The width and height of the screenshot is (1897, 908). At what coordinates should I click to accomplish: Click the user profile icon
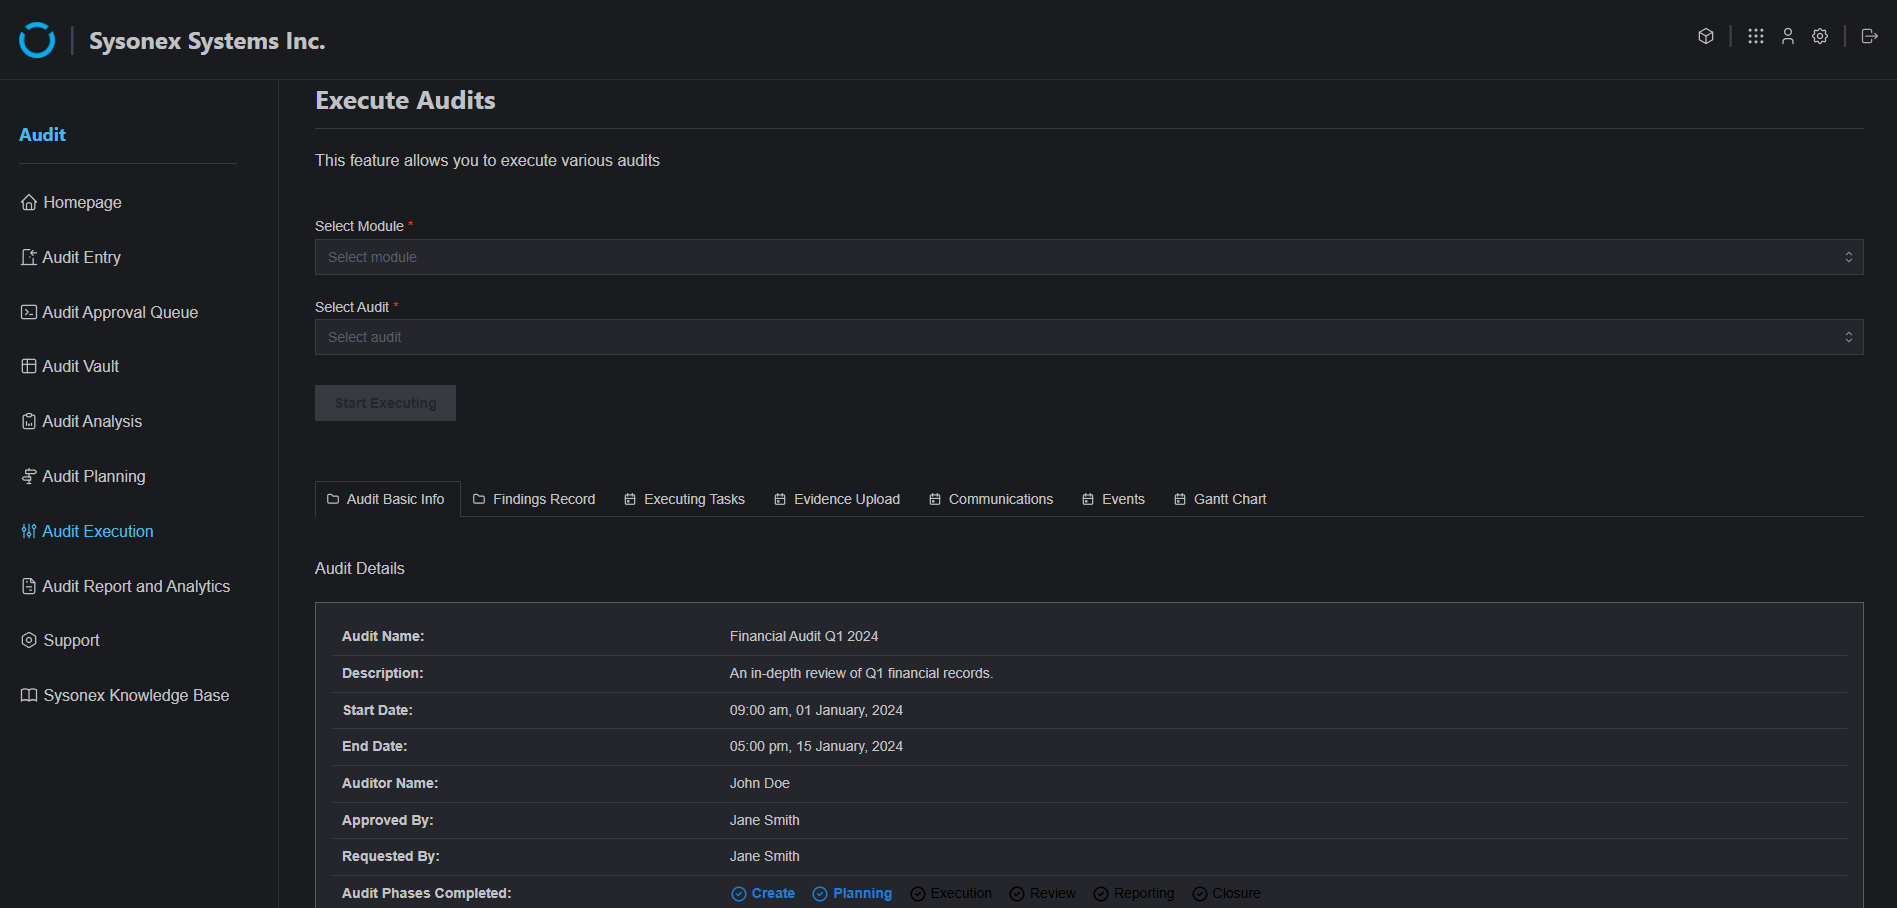click(1788, 36)
